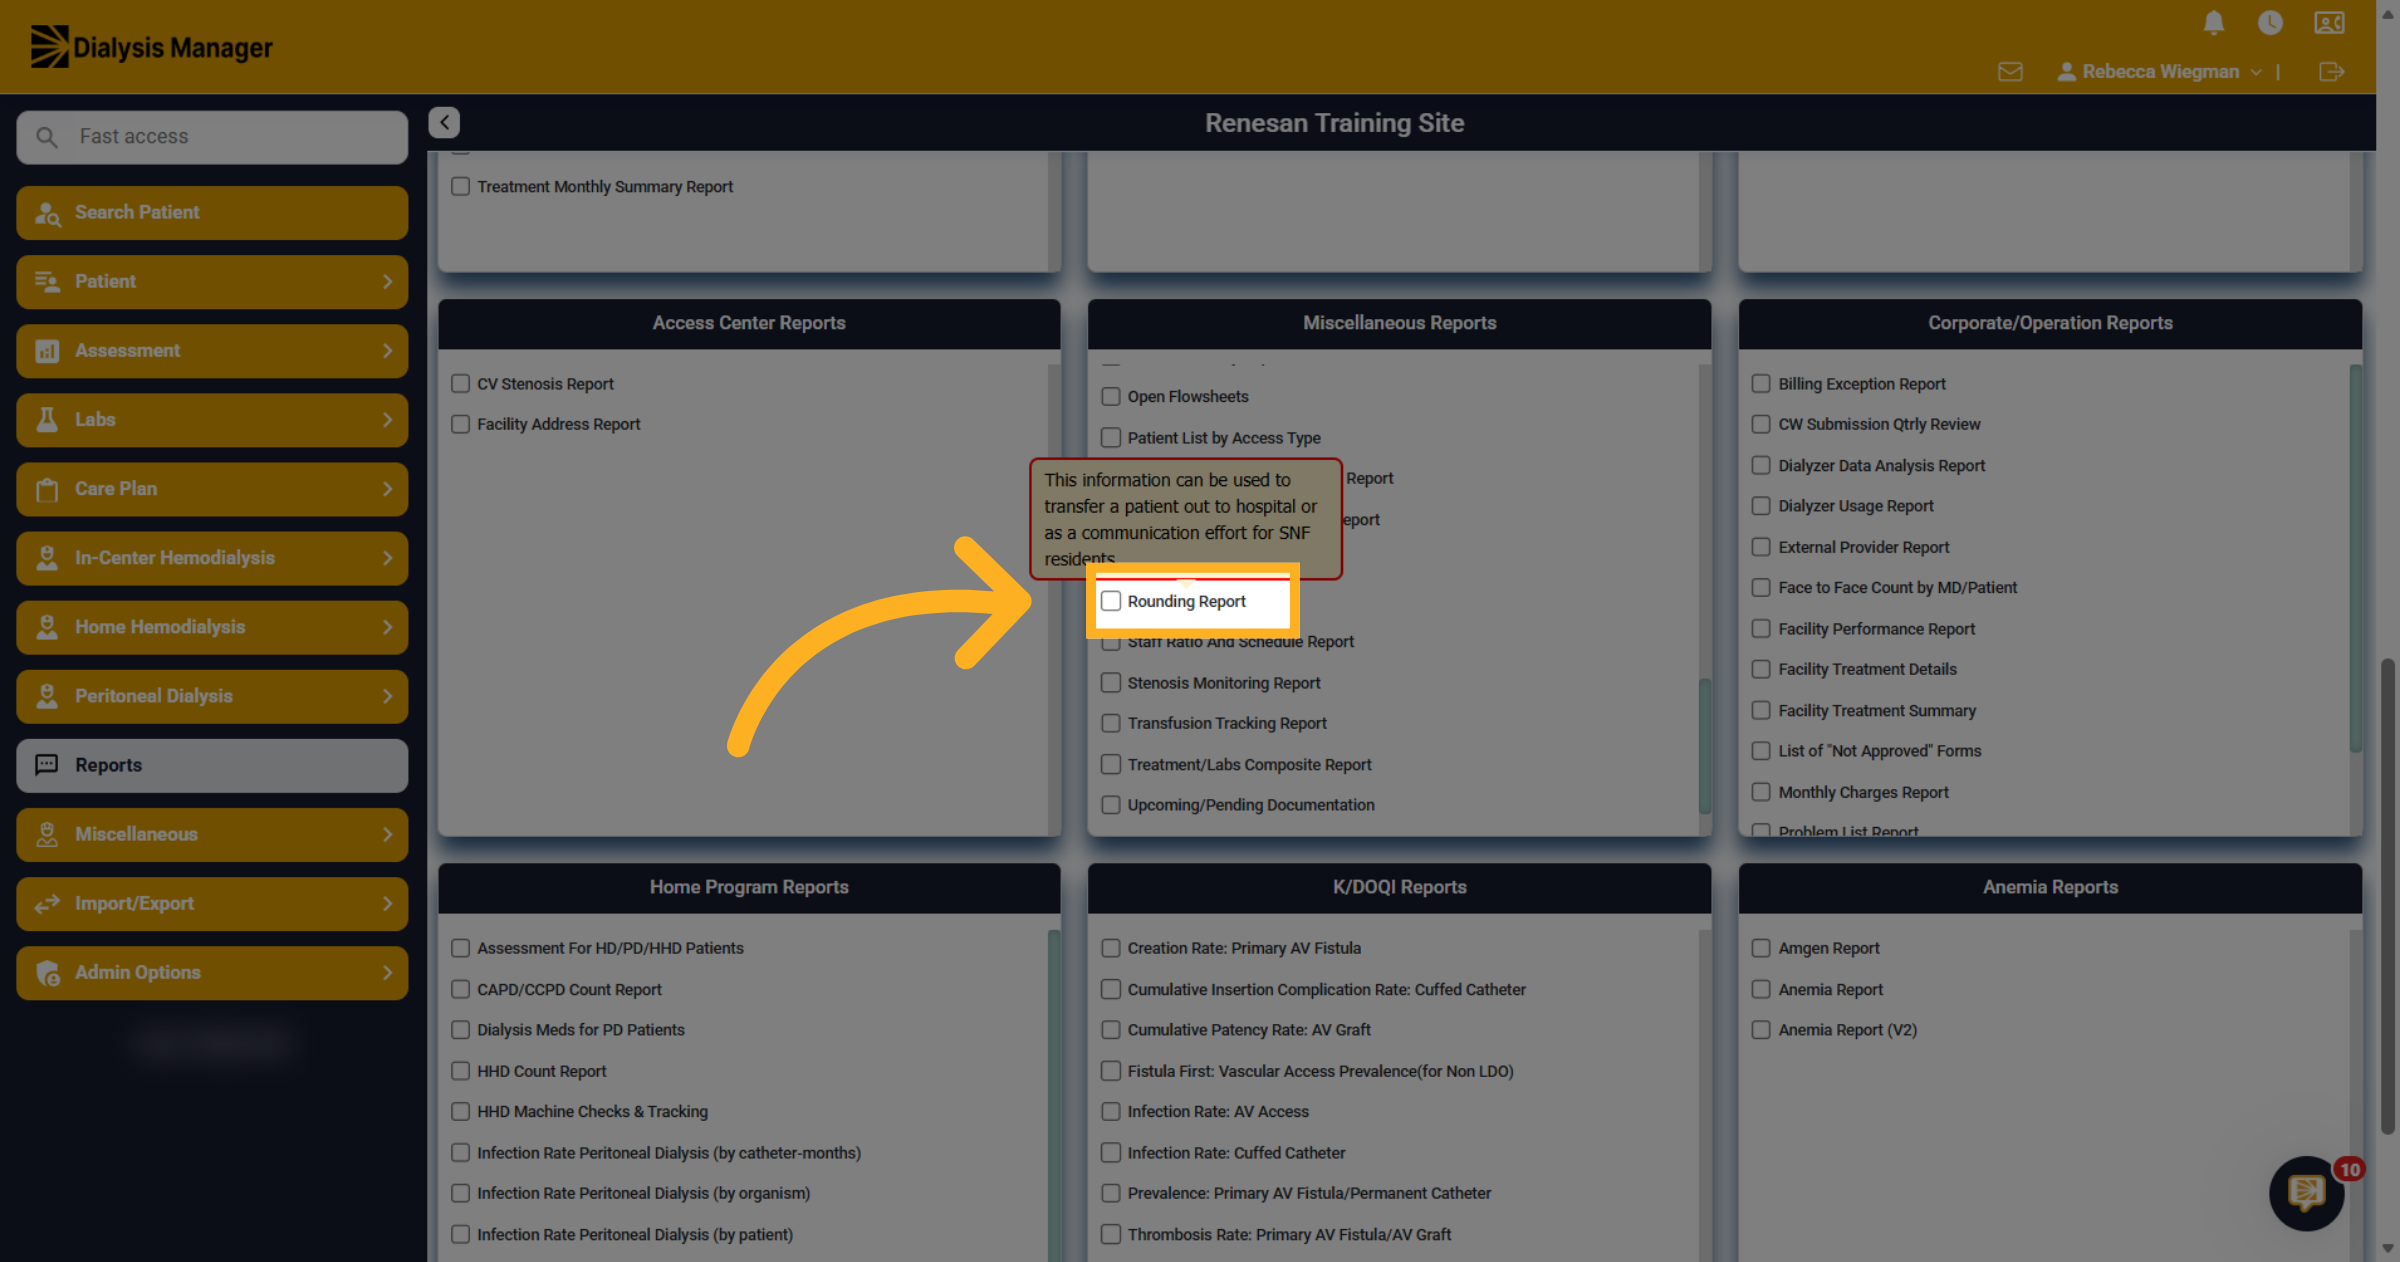Viewport: 2400px width, 1262px height.
Task: Select the Transfusion Tracking Report
Action: pos(1111,723)
